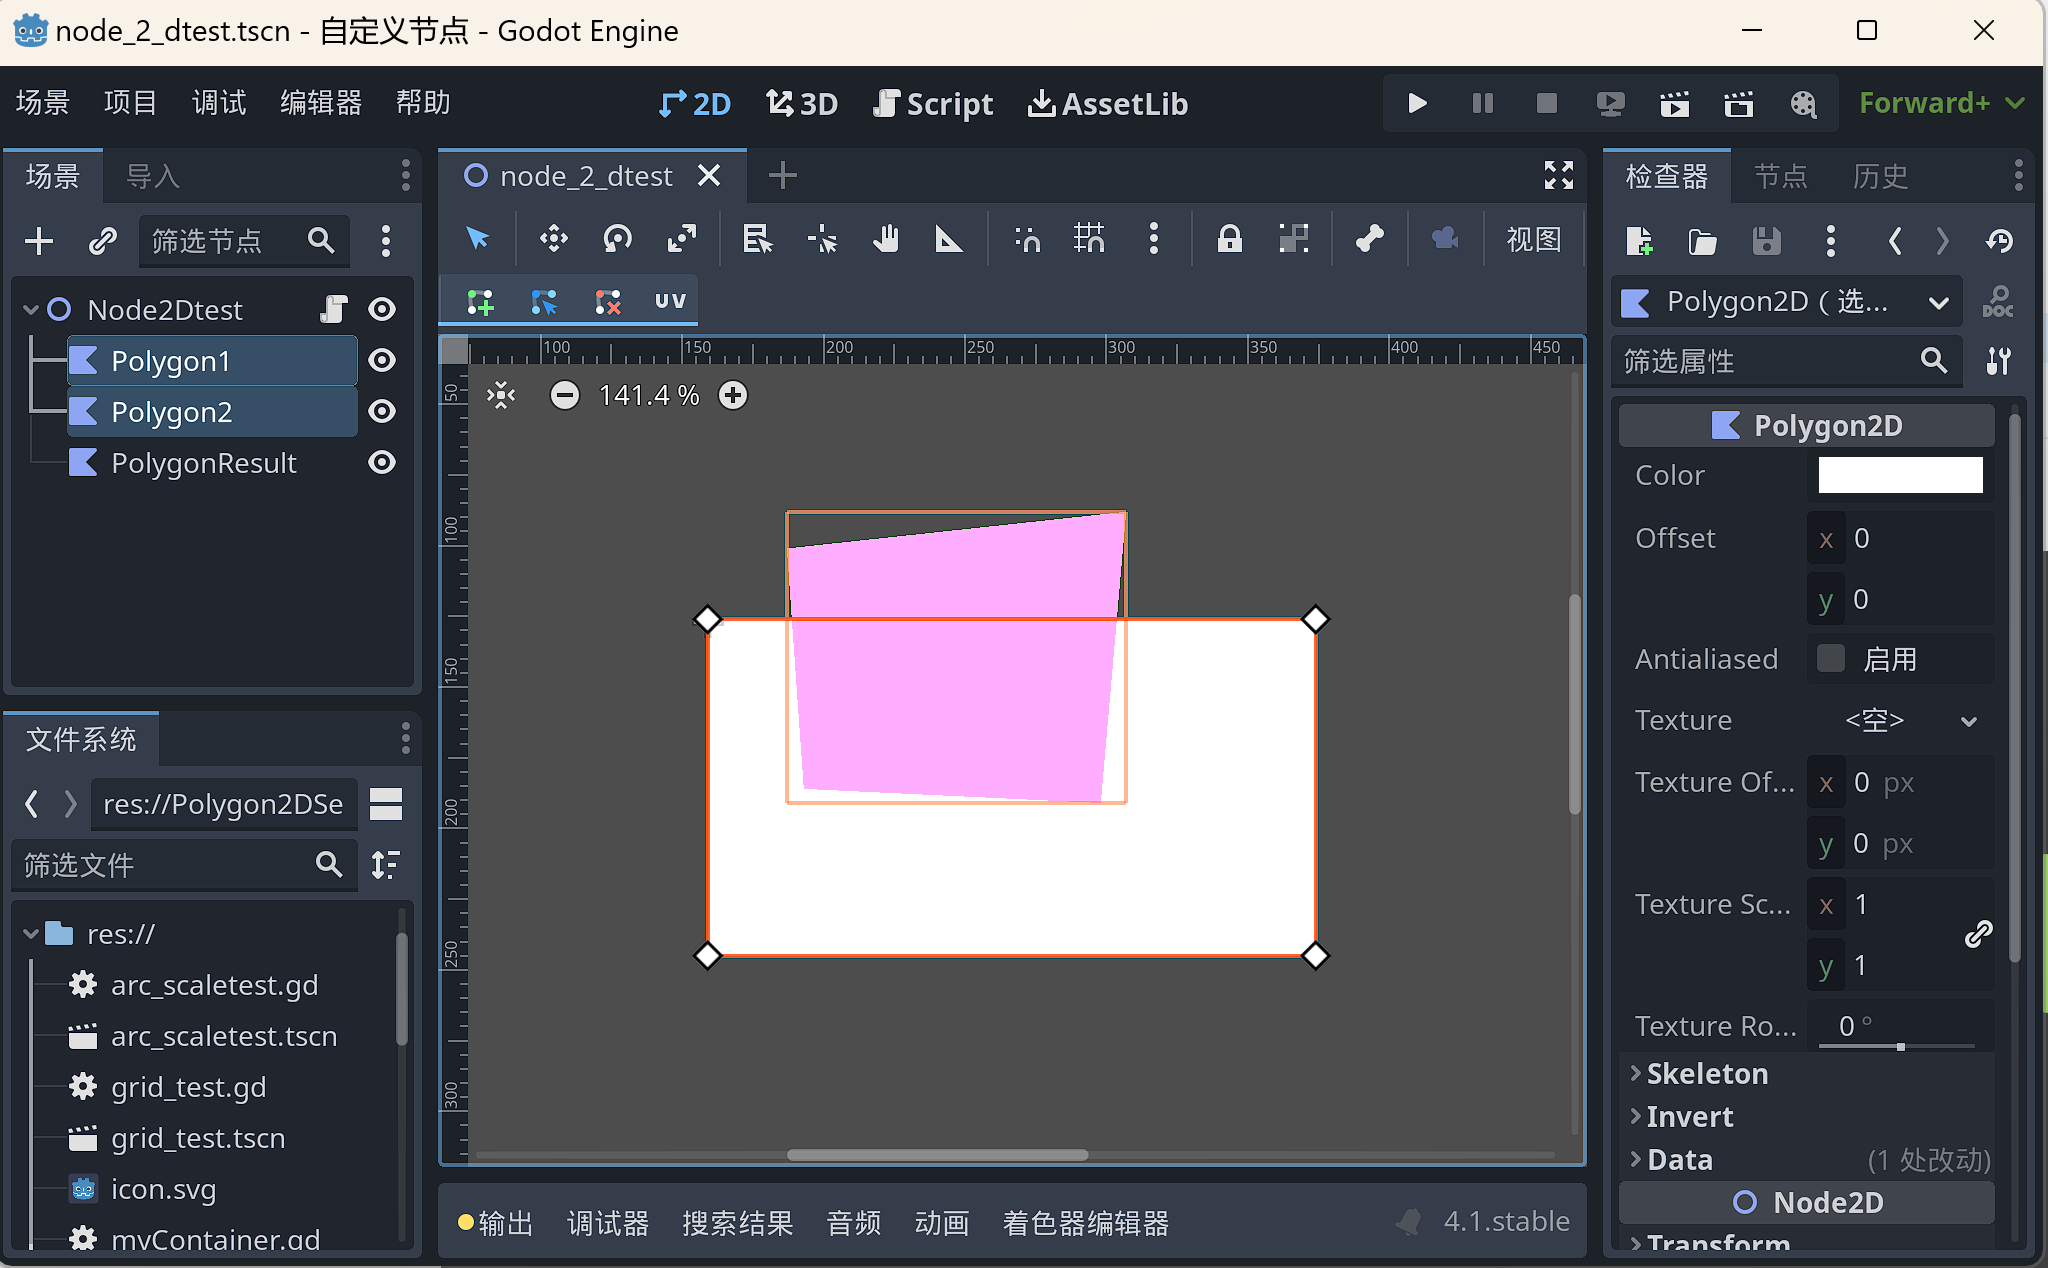Image resolution: width=2048 pixels, height=1268 pixels.
Task: Toggle the grid snap icon
Action: (1089, 239)
